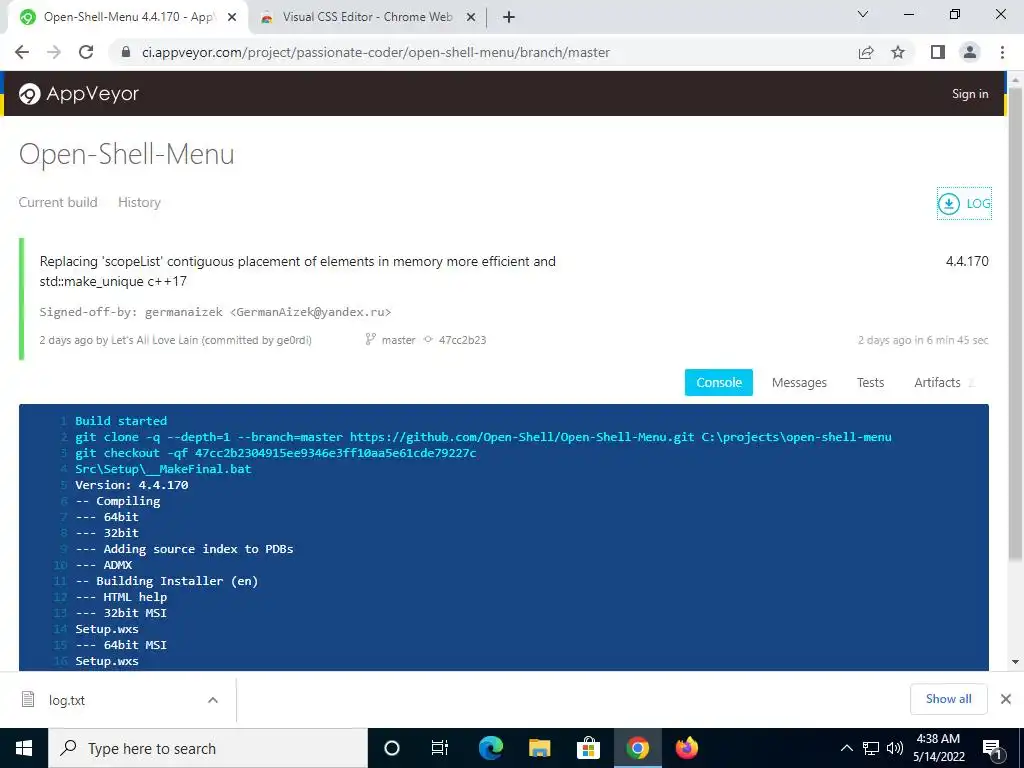Close the downloads bar

(1006, 699)
